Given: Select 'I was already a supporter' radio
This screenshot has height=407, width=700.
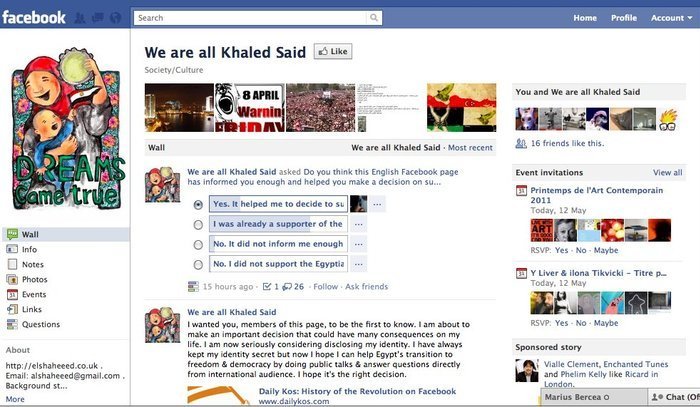Looking at the screenshot, I should tap(198, 225).
